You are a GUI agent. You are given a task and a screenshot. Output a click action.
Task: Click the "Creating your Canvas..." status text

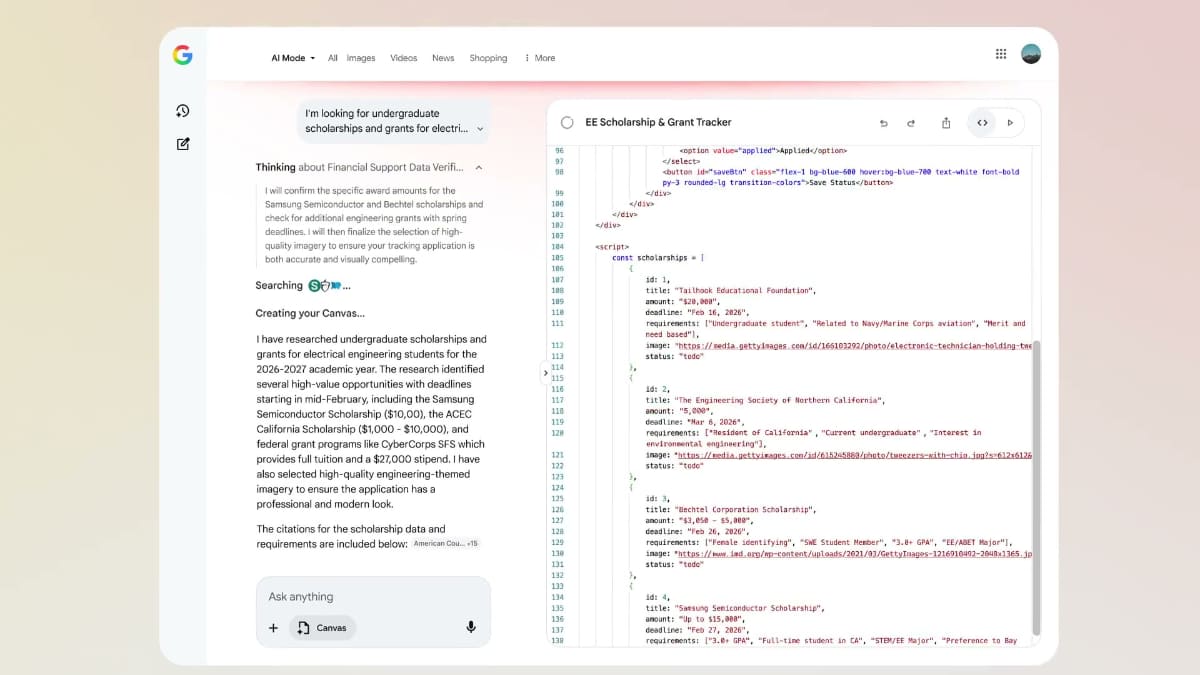pos(310,313)
